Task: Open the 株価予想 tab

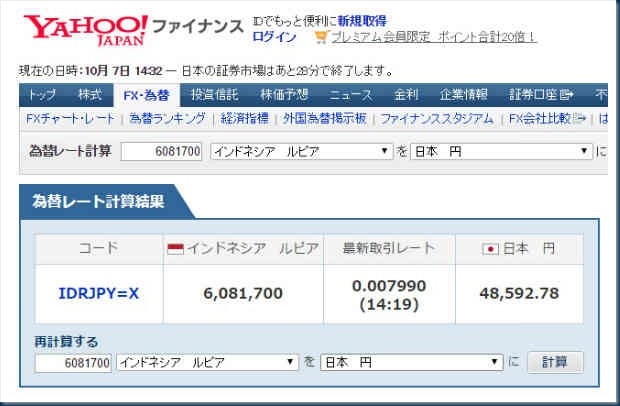Action: [x=284, y=95]
